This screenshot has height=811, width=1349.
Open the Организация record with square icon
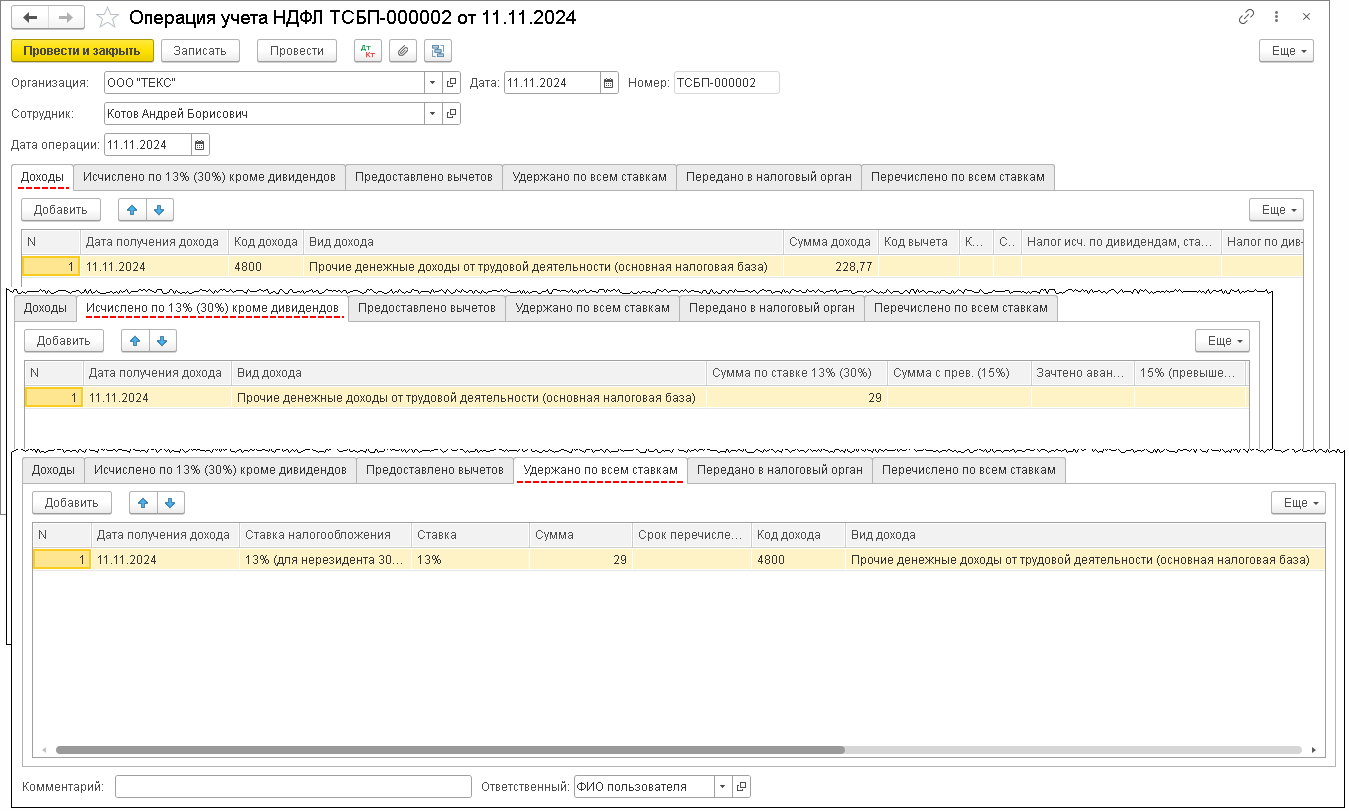[x=451, y=83]
